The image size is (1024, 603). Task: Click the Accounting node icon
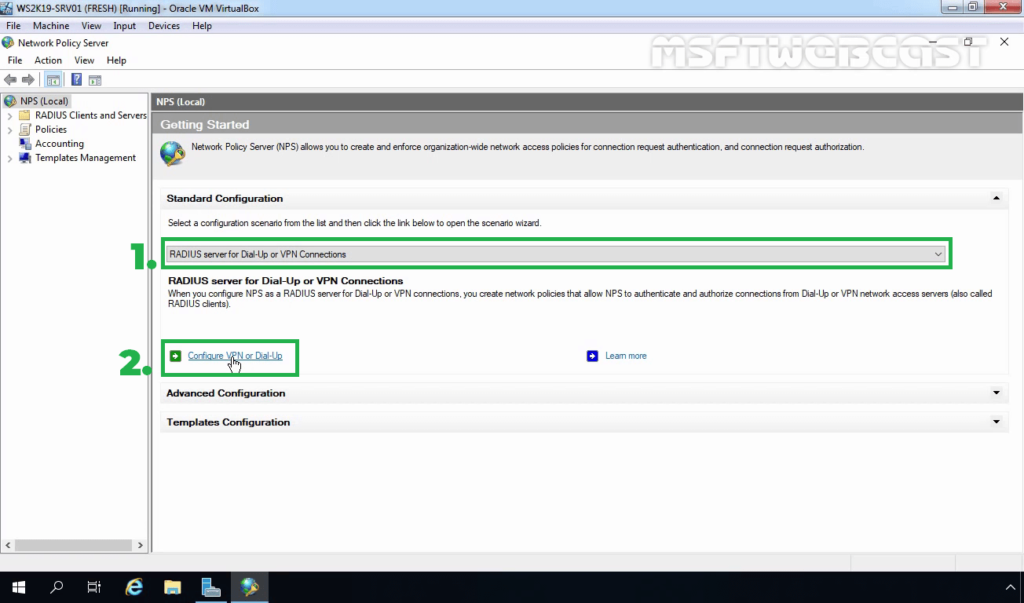pyautogui.click(x=25, y=144)
